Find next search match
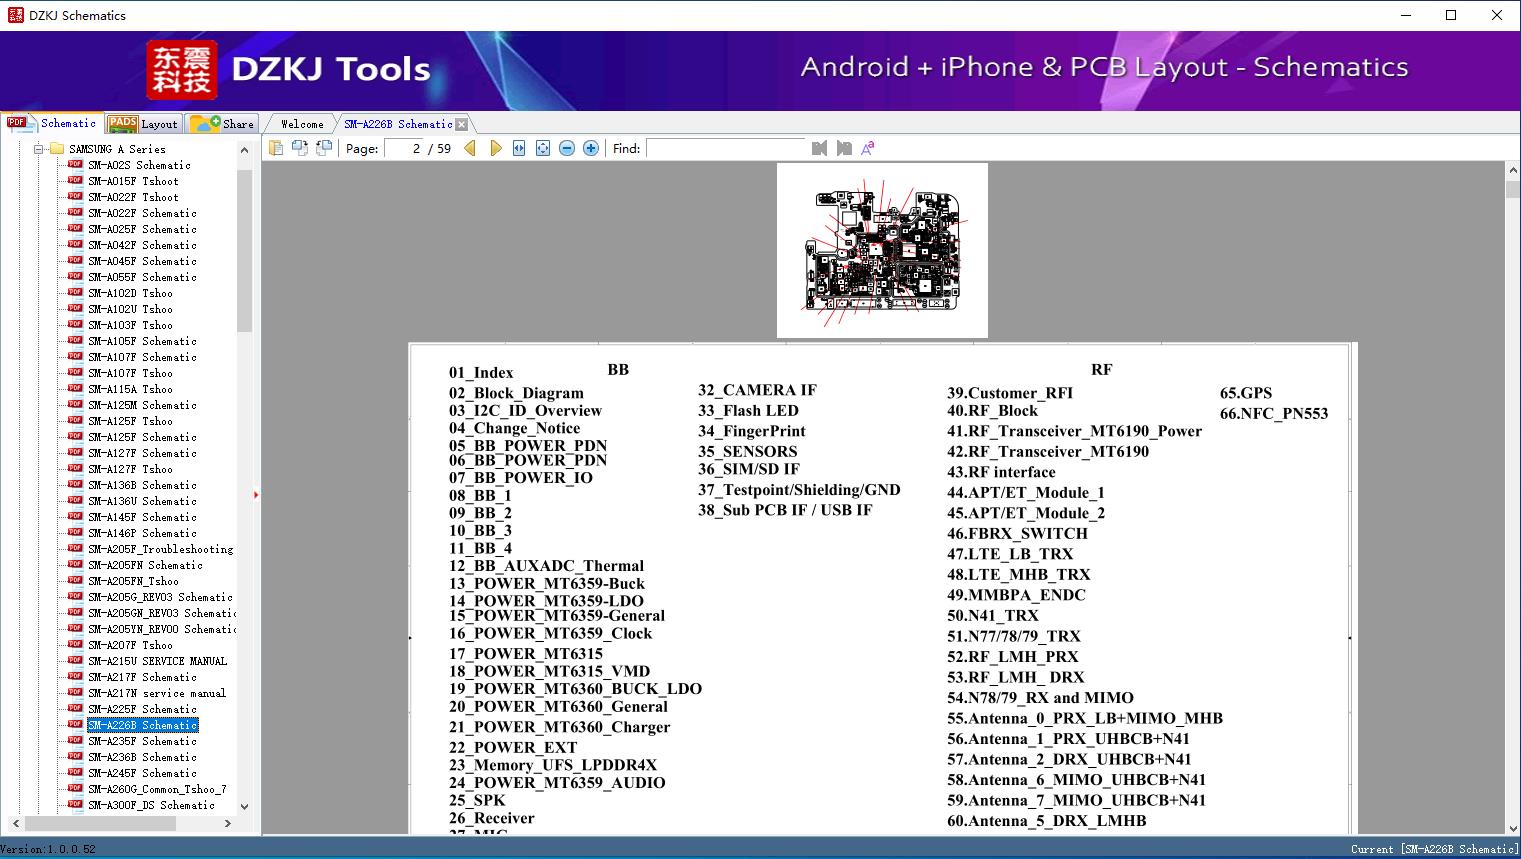Screen dimensions: 1521x859 pos(844,148)
